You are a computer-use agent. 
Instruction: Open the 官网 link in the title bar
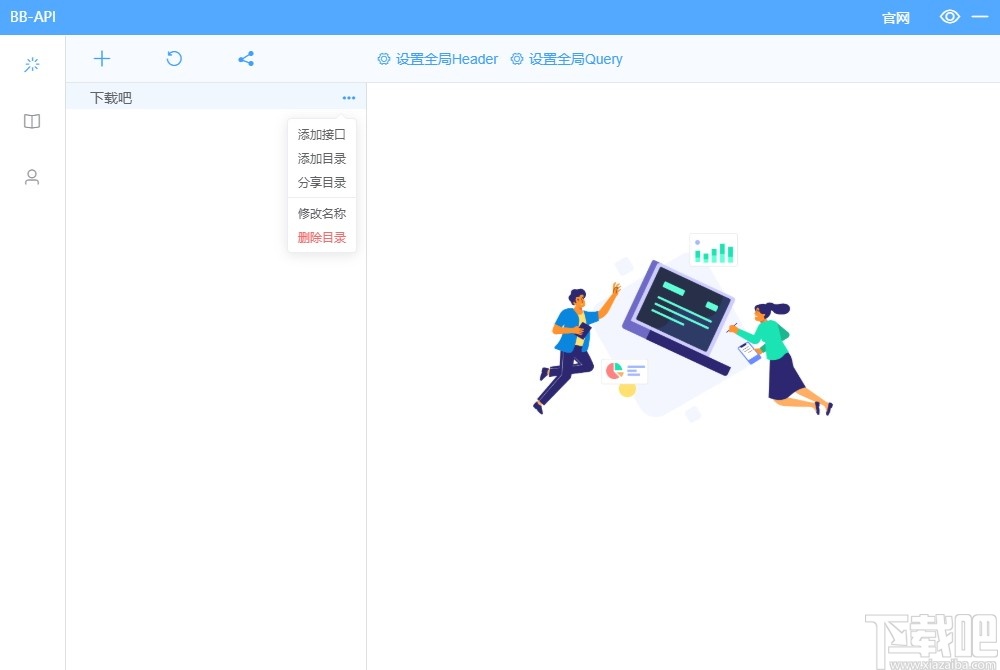click(895, 17)
